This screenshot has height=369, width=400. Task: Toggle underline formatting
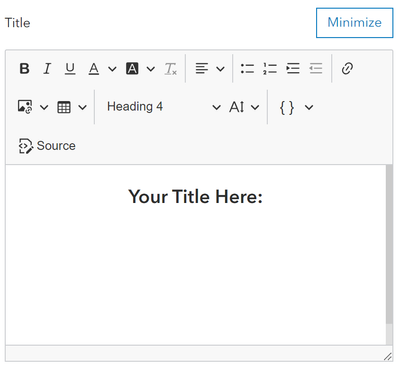click(70, 69)
